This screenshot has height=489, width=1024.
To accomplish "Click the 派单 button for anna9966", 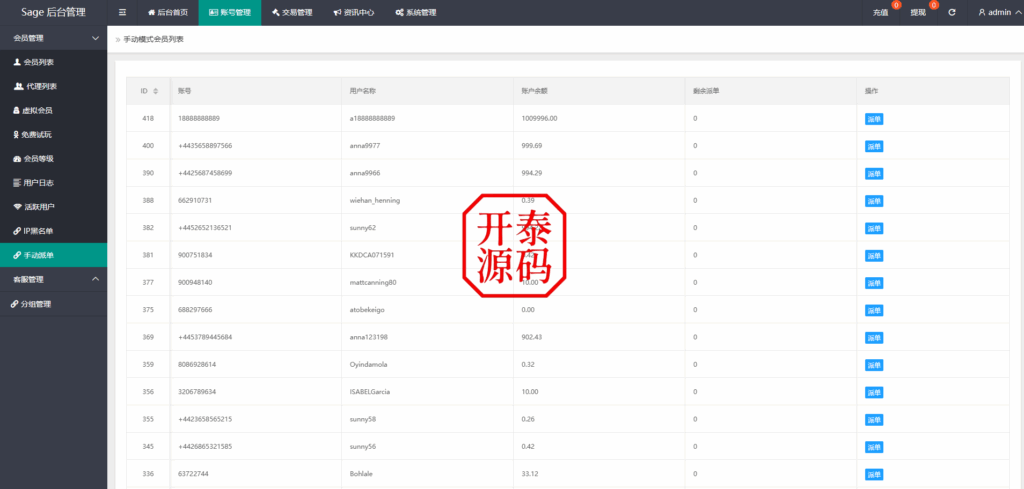I will coord(874,174).
